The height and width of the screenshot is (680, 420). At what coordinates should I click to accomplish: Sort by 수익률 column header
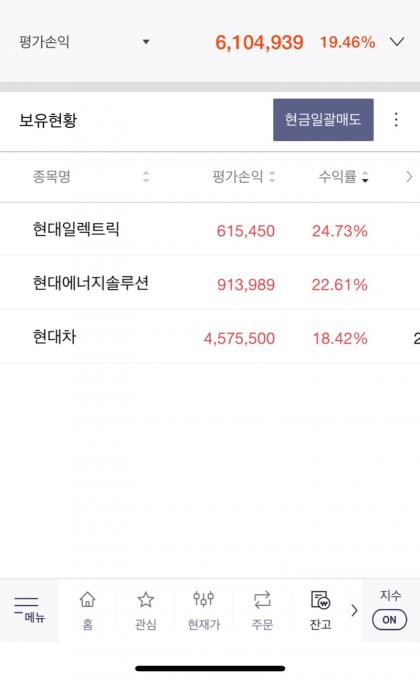(x=343, y=177)
